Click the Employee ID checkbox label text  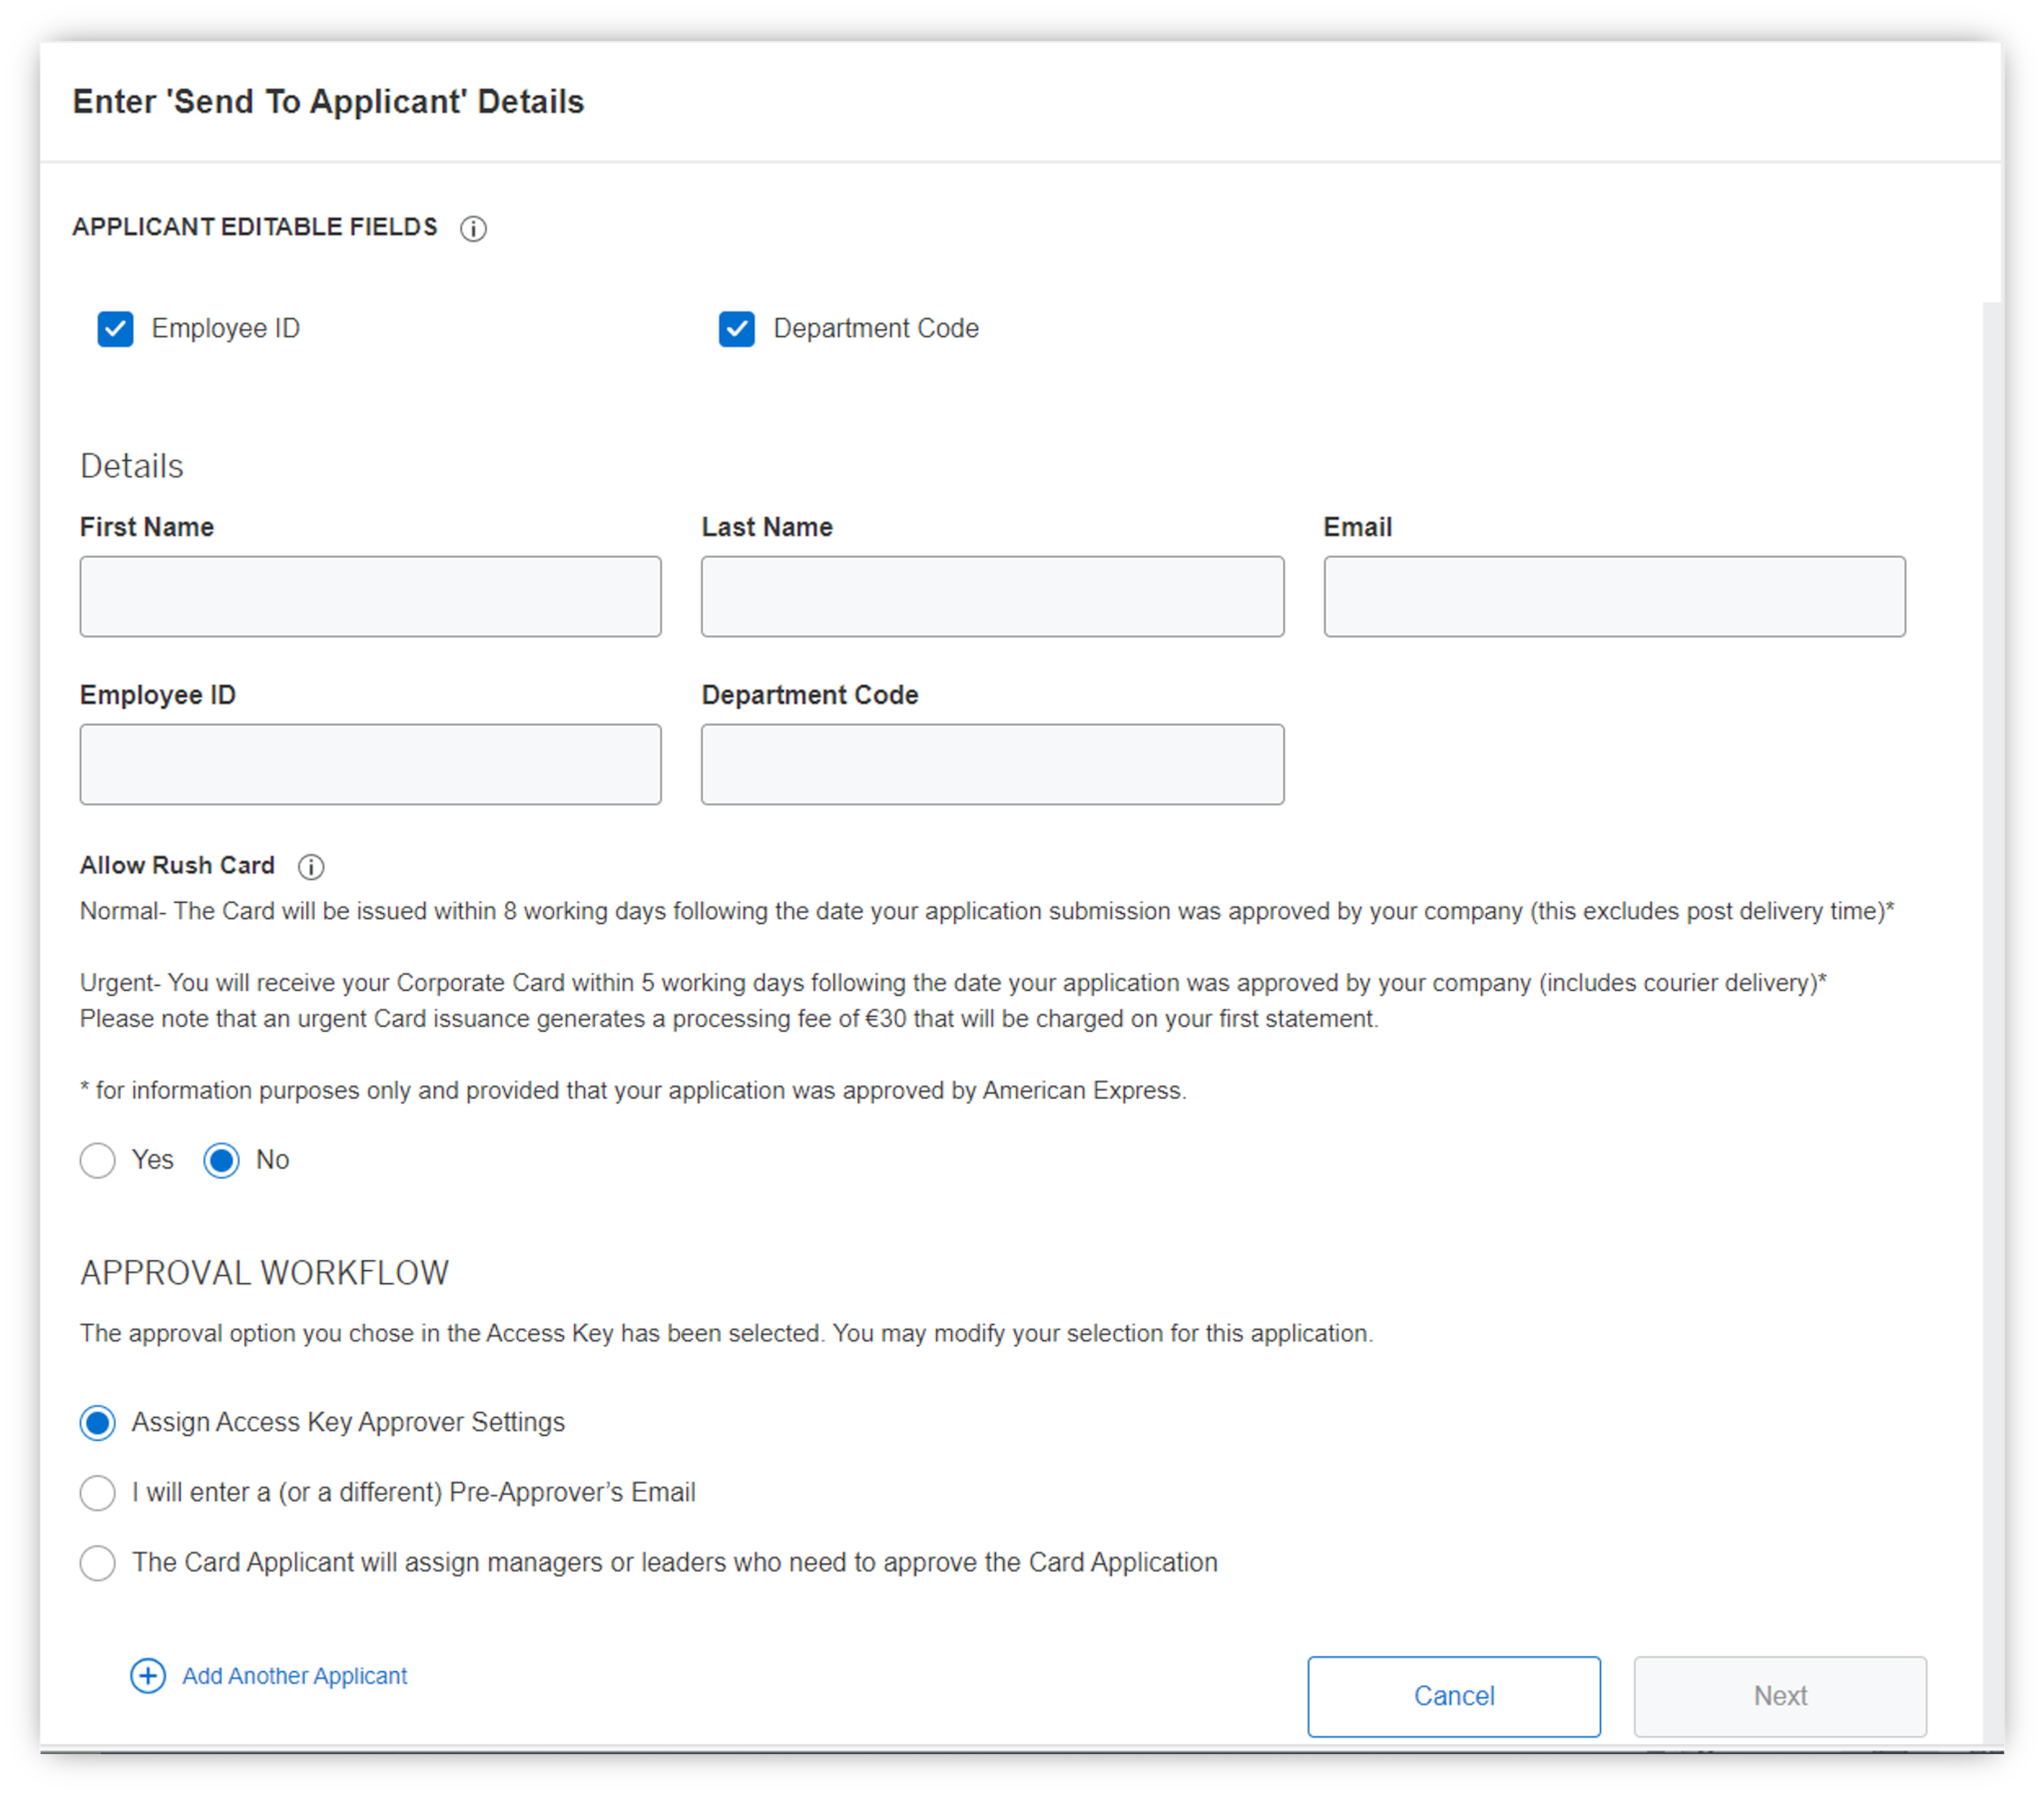click(225, 329)
